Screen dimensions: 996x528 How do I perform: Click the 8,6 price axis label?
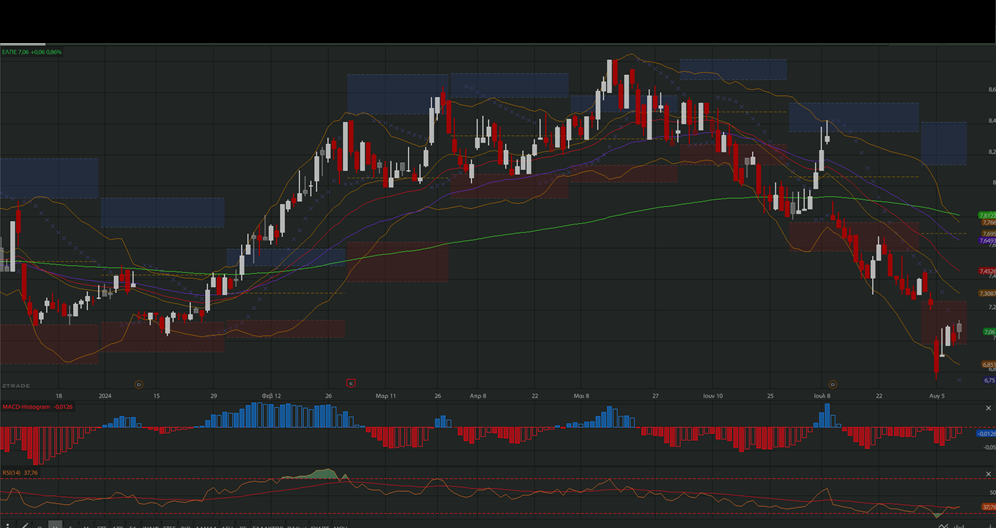992,90
